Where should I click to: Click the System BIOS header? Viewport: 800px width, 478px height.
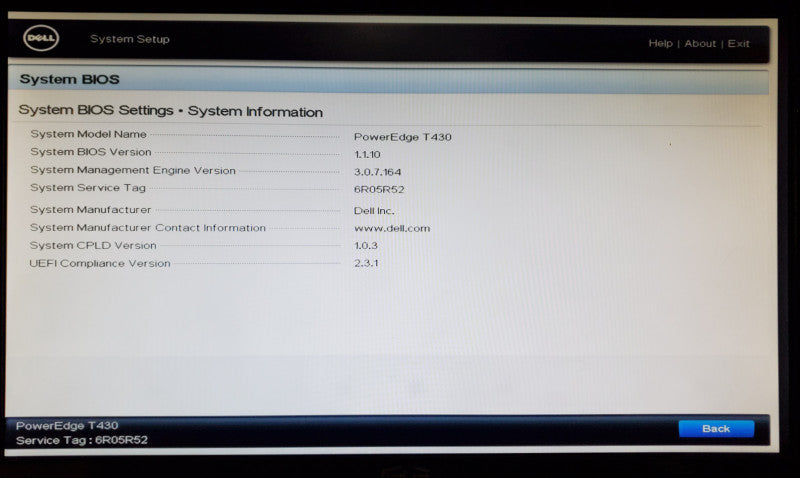[69, 79]
